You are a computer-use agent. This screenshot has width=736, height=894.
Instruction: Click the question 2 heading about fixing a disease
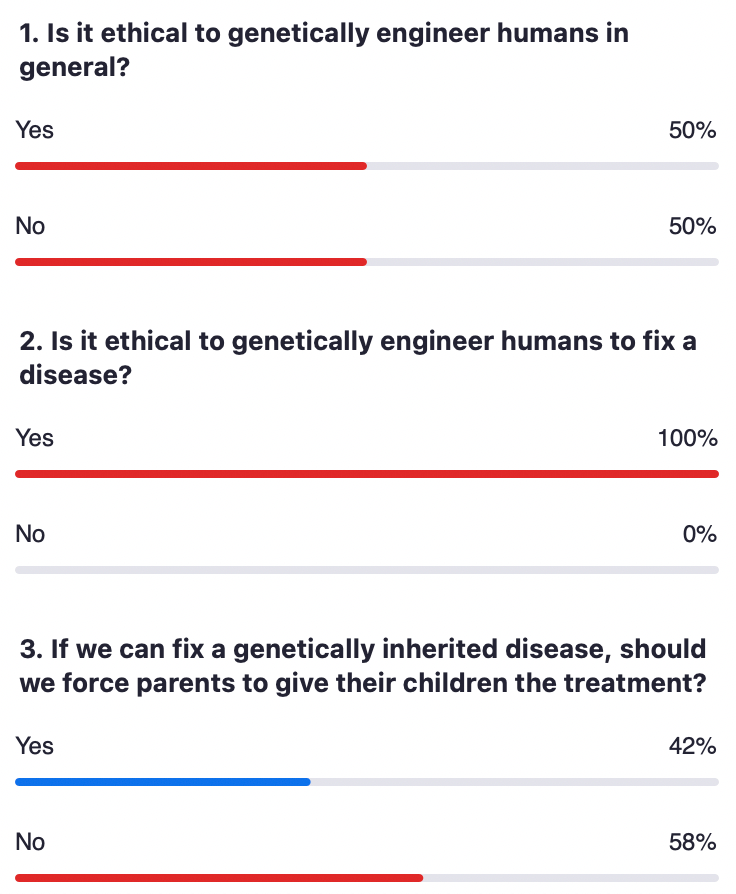click(358, 359)
